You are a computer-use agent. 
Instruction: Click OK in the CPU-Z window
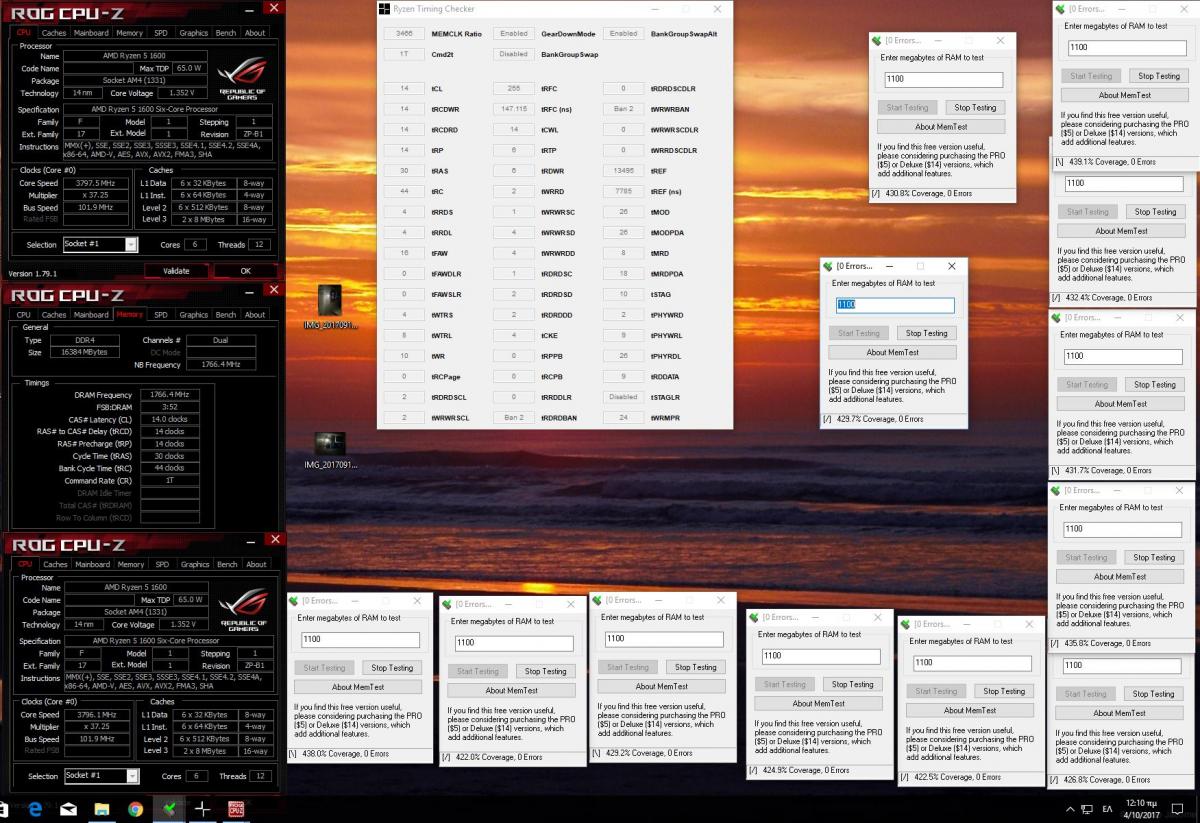click(246, 271)
